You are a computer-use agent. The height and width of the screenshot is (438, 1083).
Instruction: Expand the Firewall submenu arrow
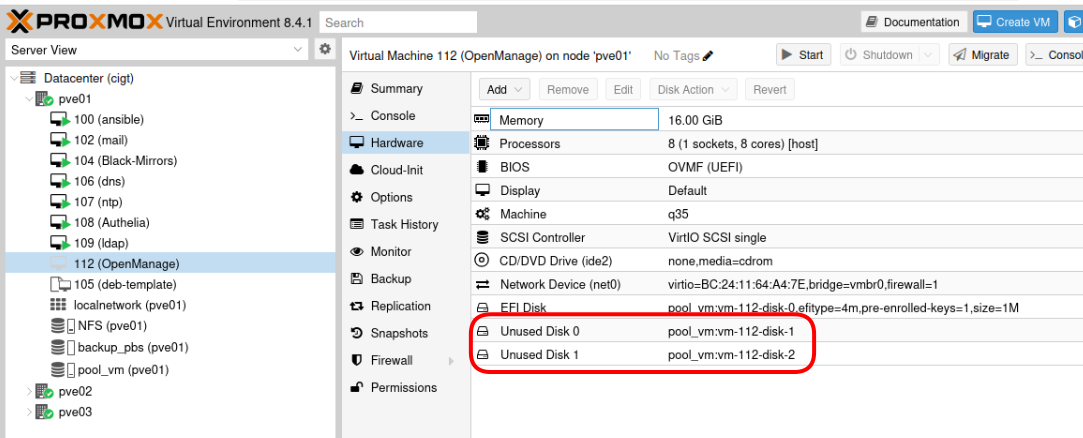450,361
